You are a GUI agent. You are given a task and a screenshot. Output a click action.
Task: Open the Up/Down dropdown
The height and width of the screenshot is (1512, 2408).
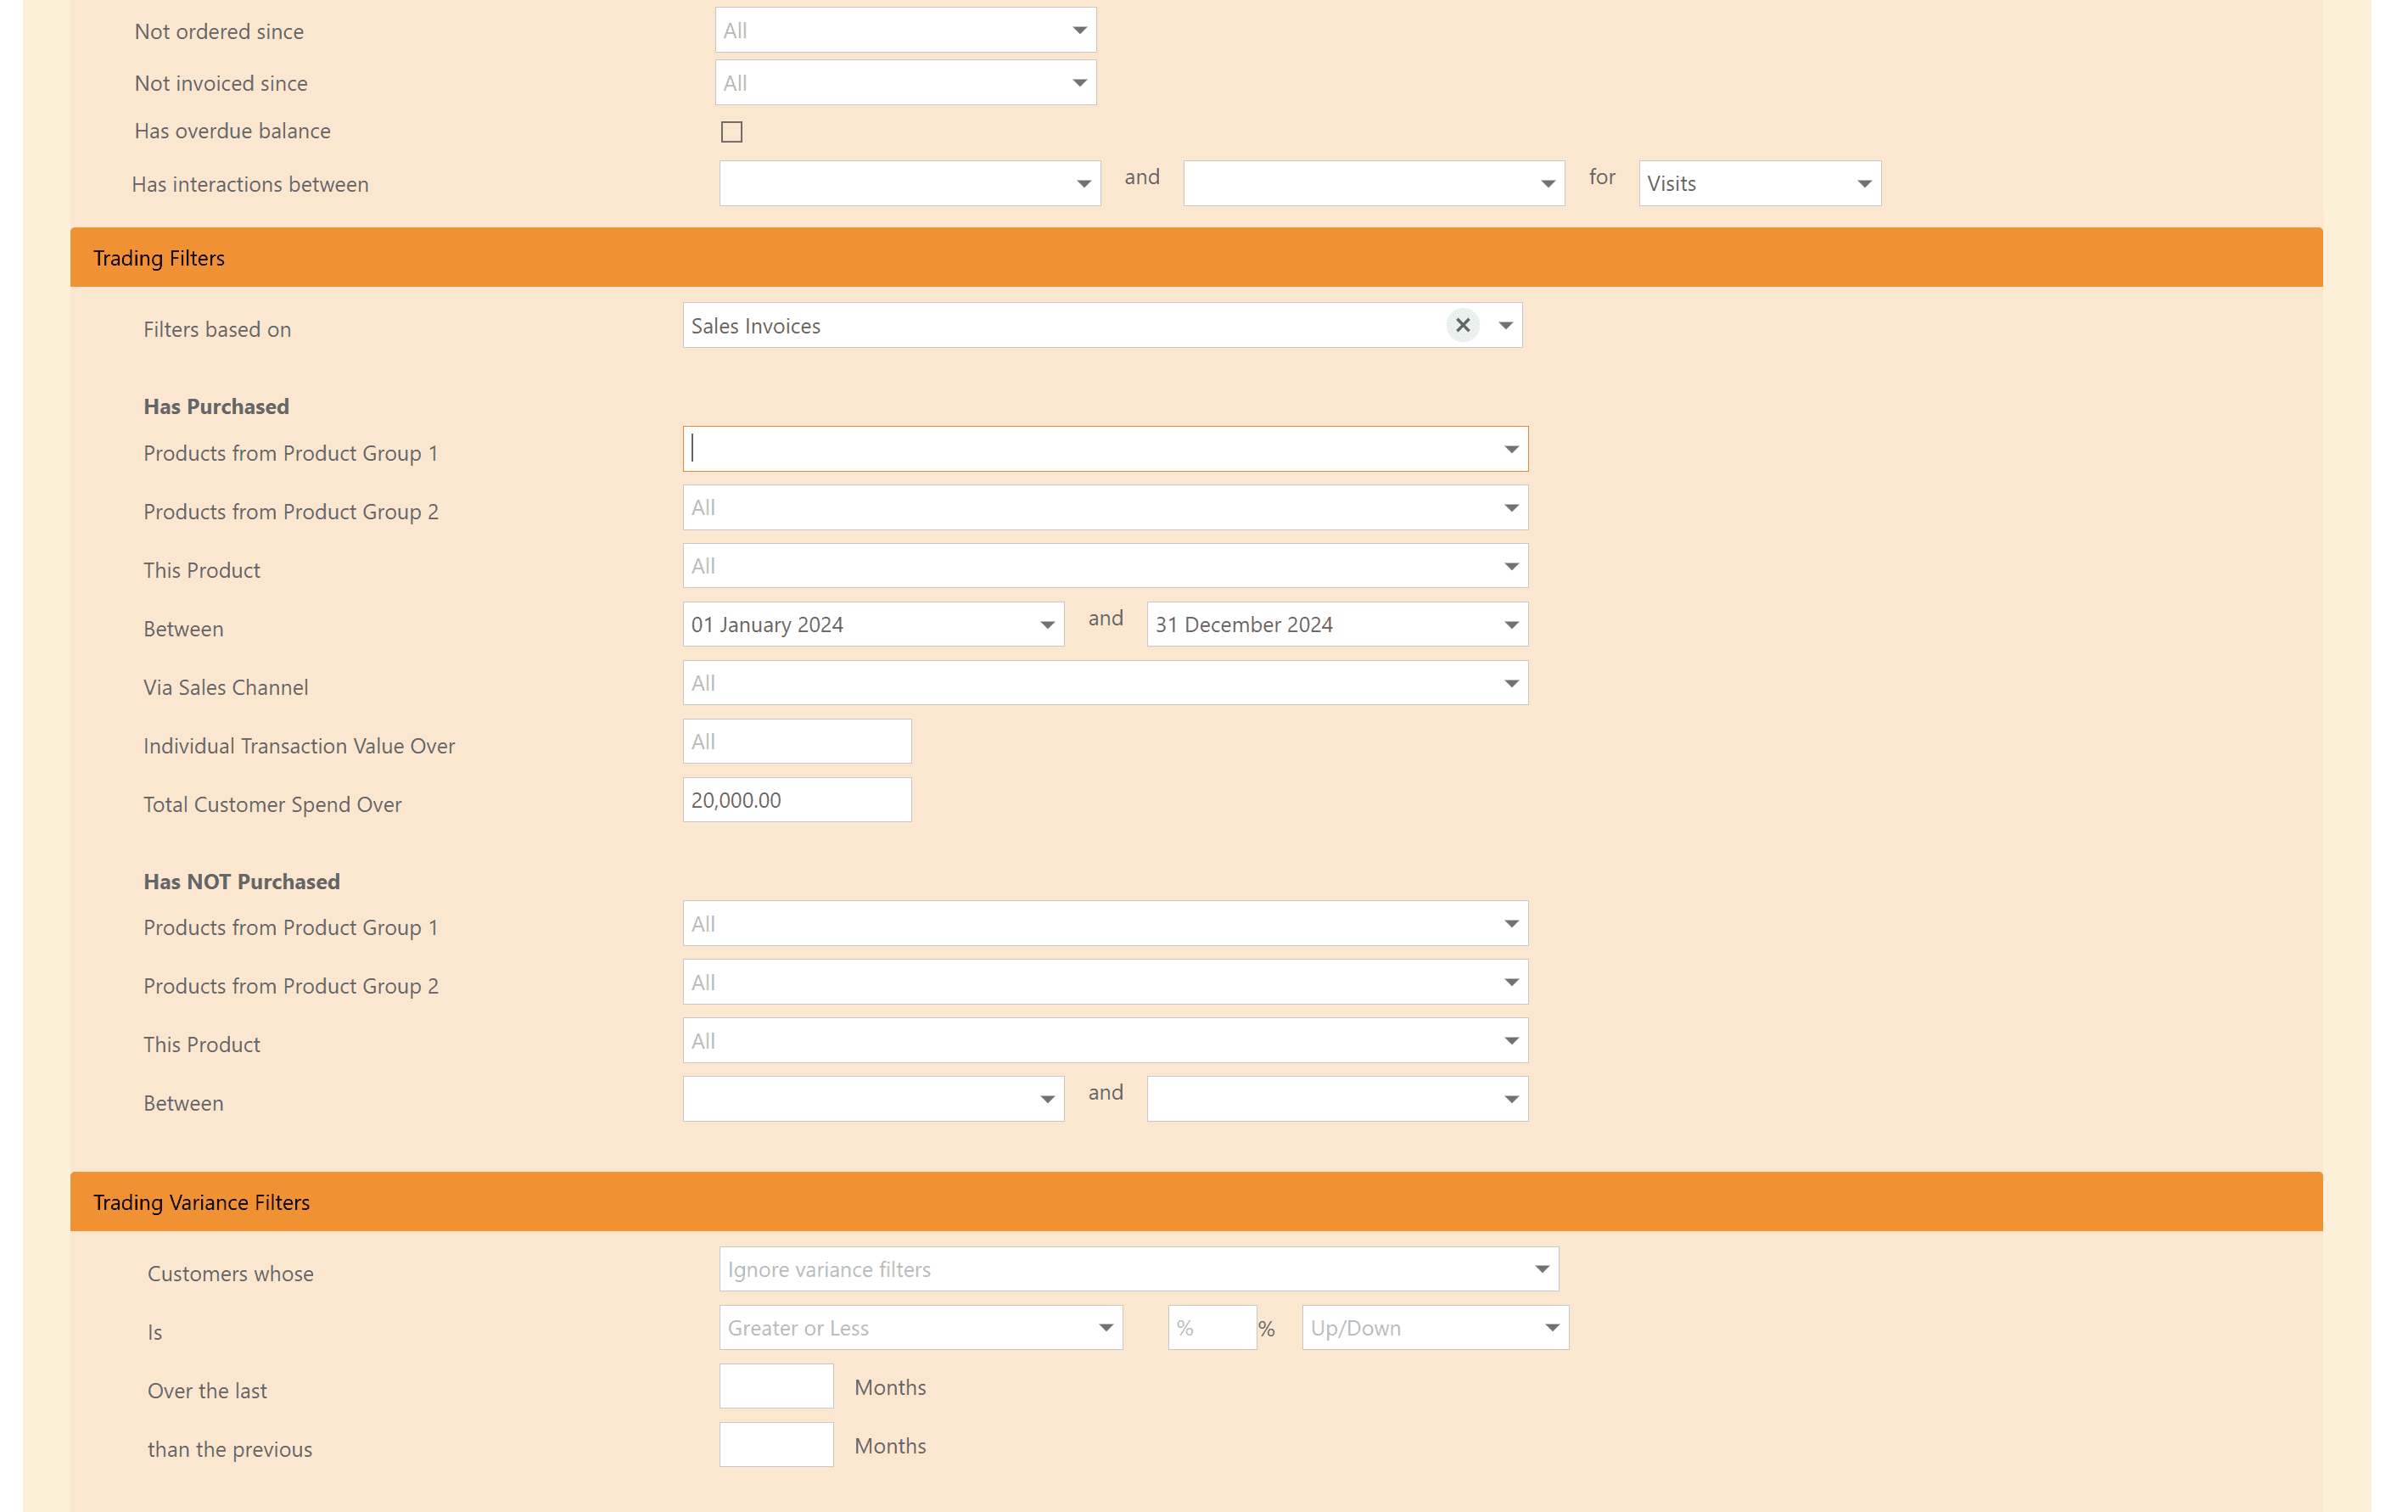pos(1435,1328)
